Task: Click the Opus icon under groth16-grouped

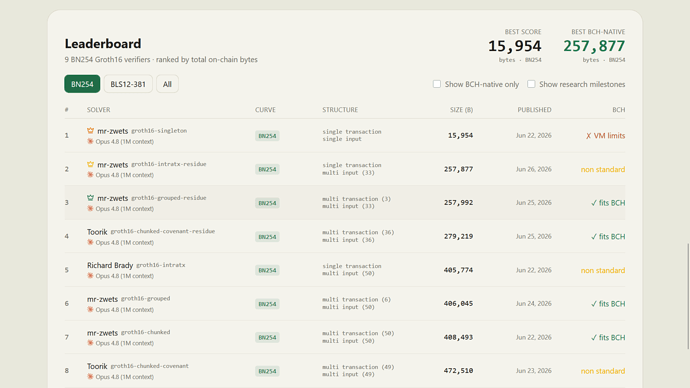Action: (90, 310)
